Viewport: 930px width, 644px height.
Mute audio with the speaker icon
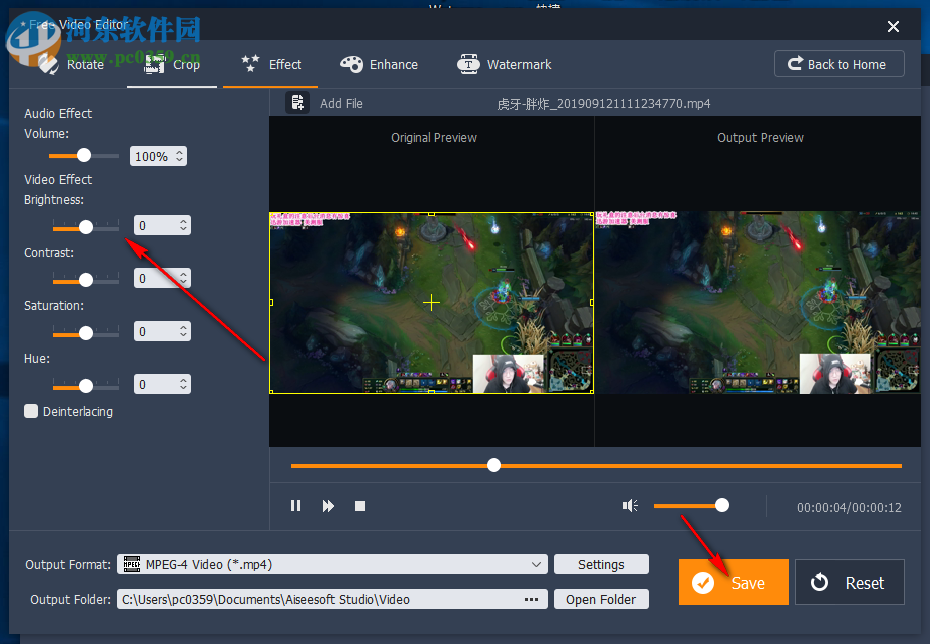[x=631, y=505]
